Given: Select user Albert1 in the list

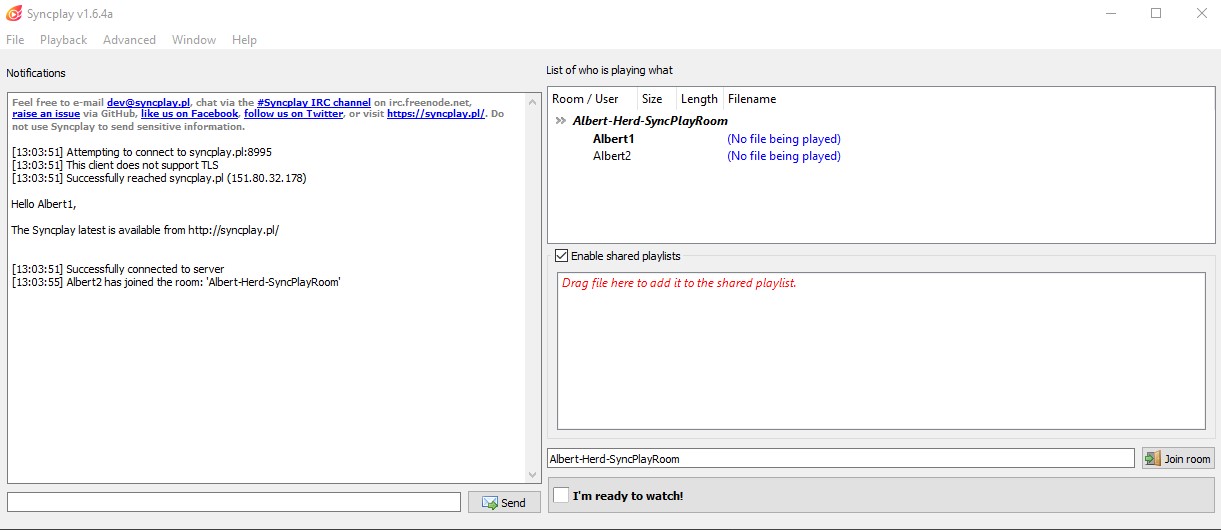Looking at the screenshot, I should [613, 139].
